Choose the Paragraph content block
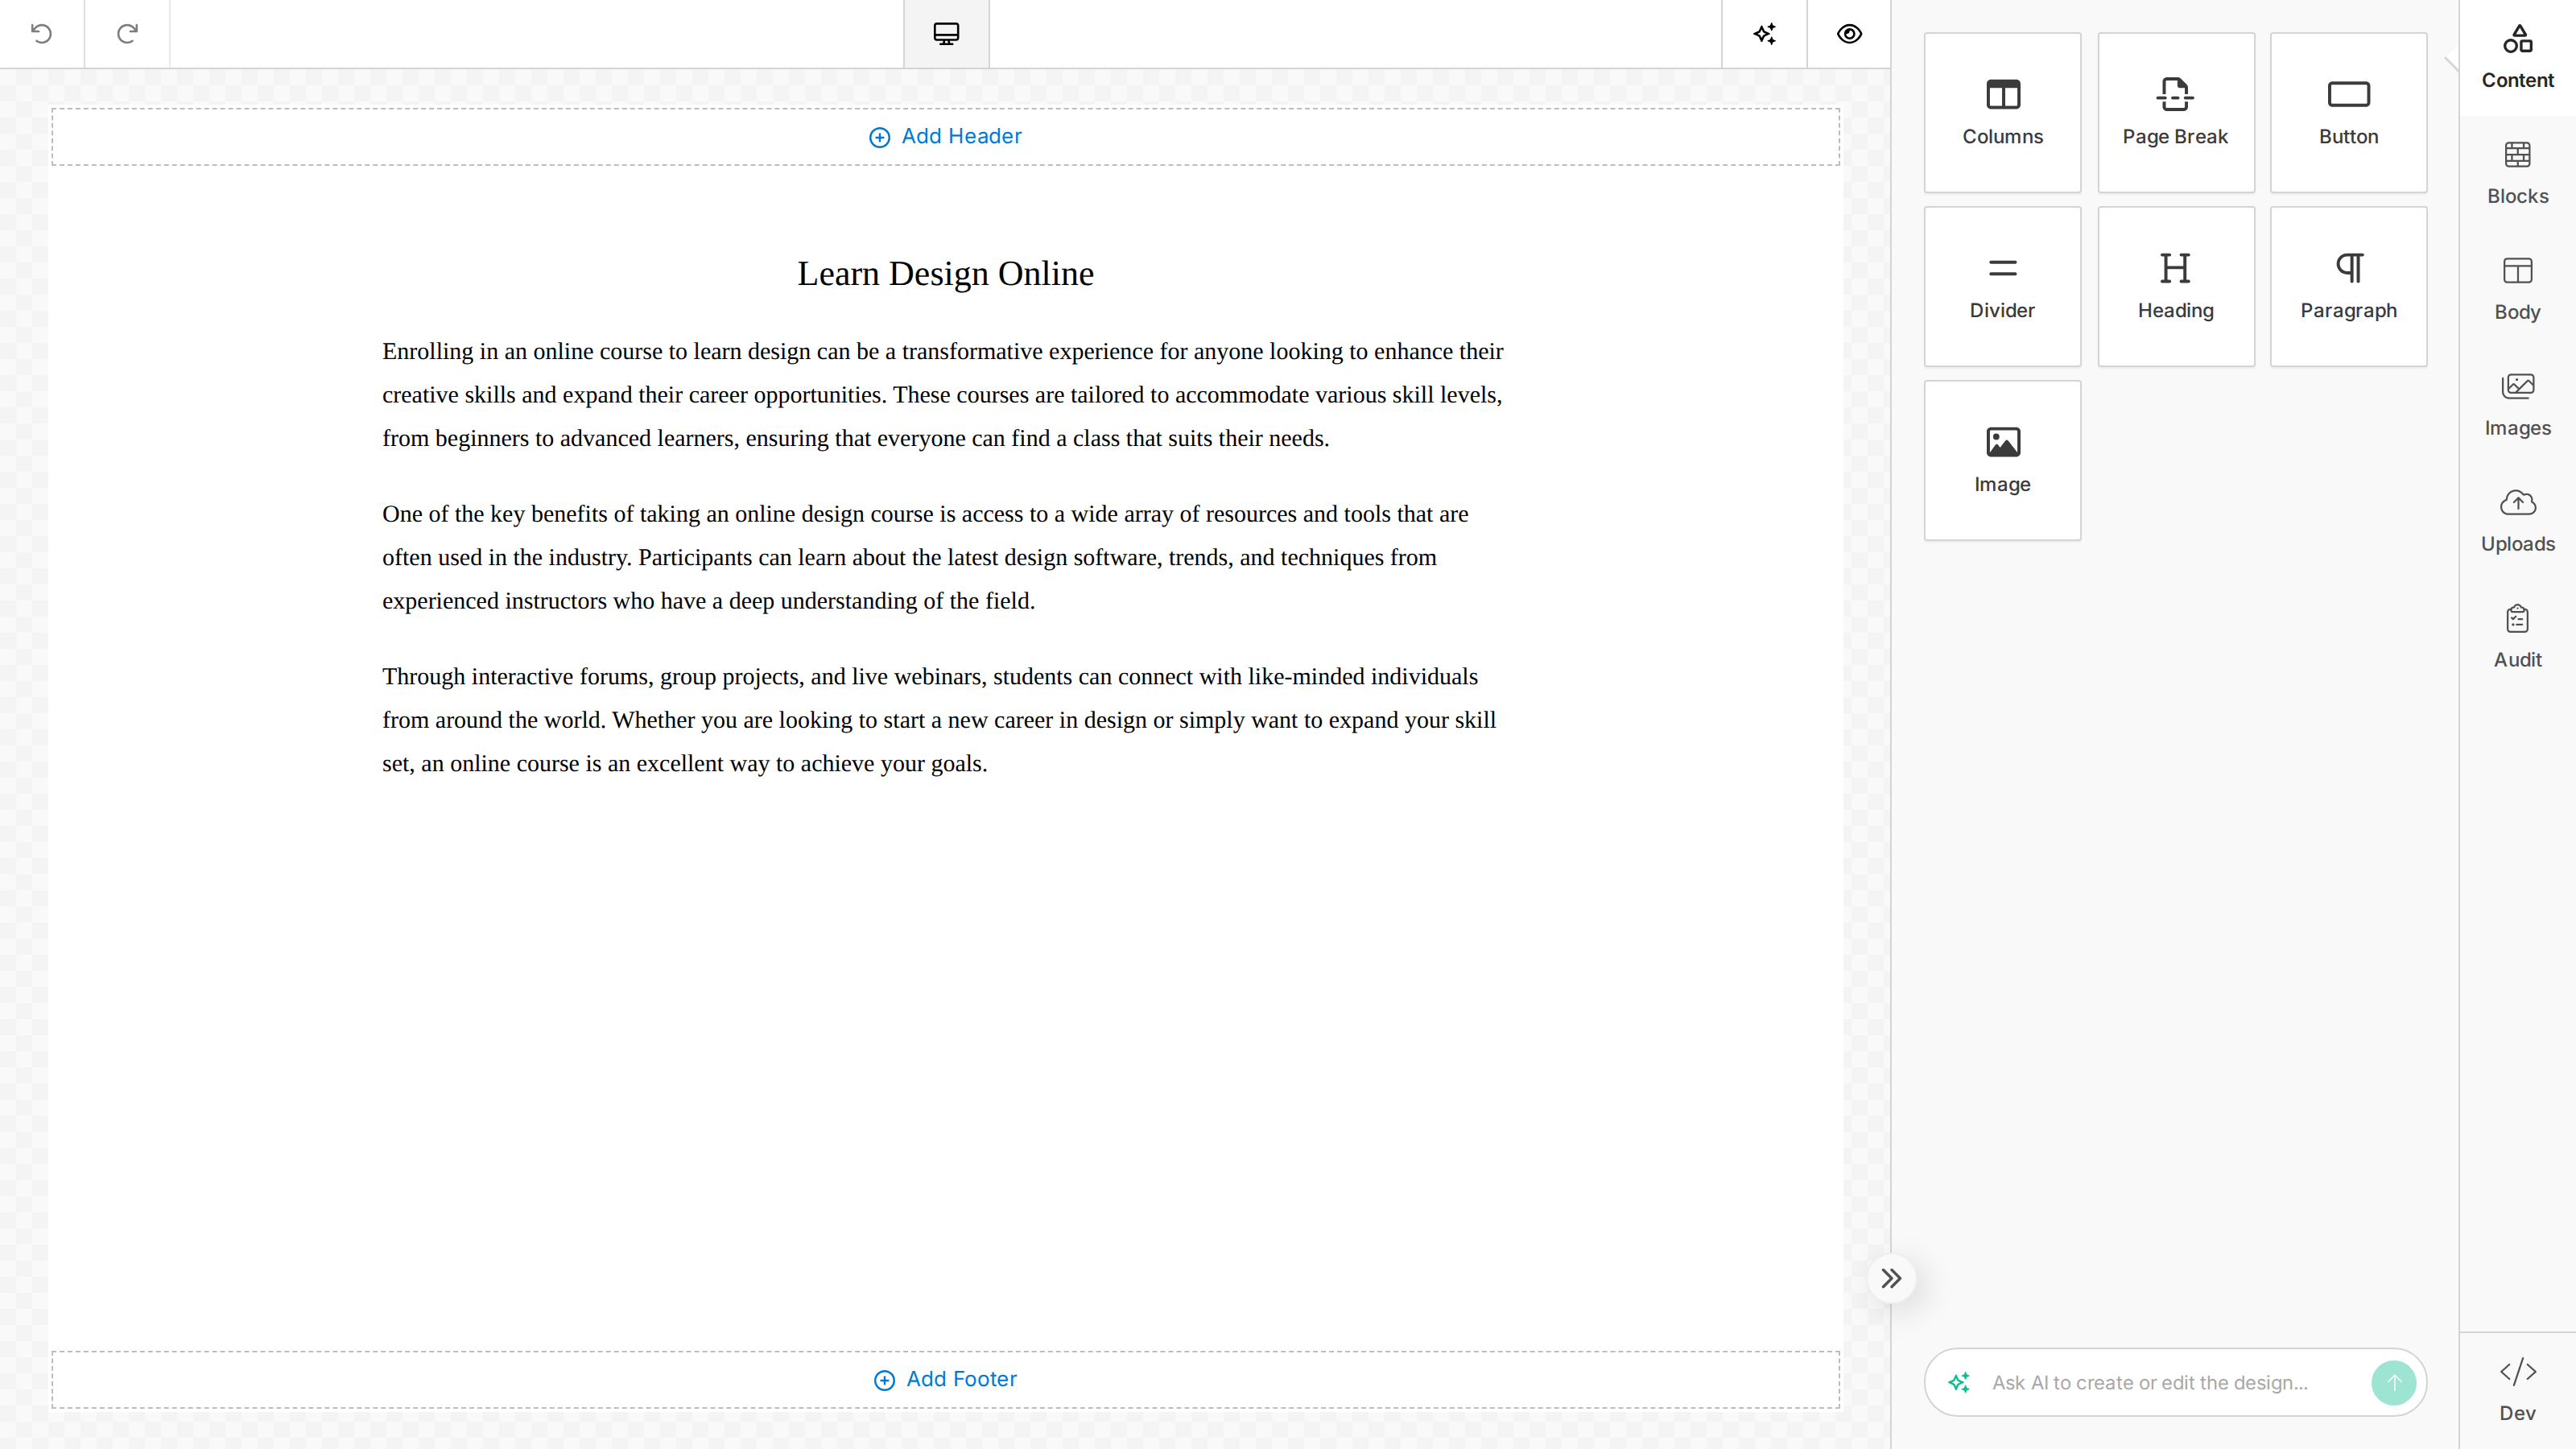 click(x=2348, y=286)
